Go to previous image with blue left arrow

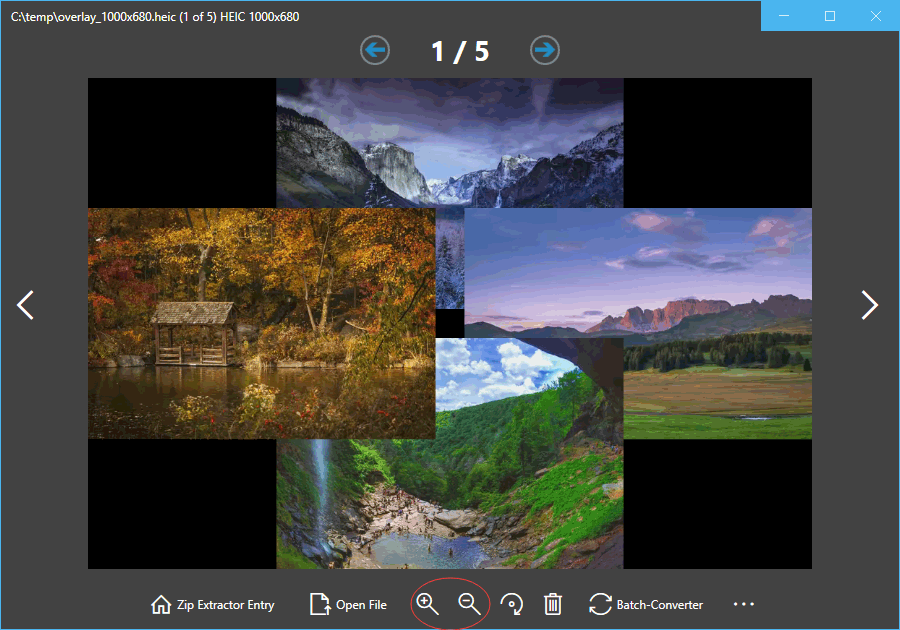pos(375,50)
